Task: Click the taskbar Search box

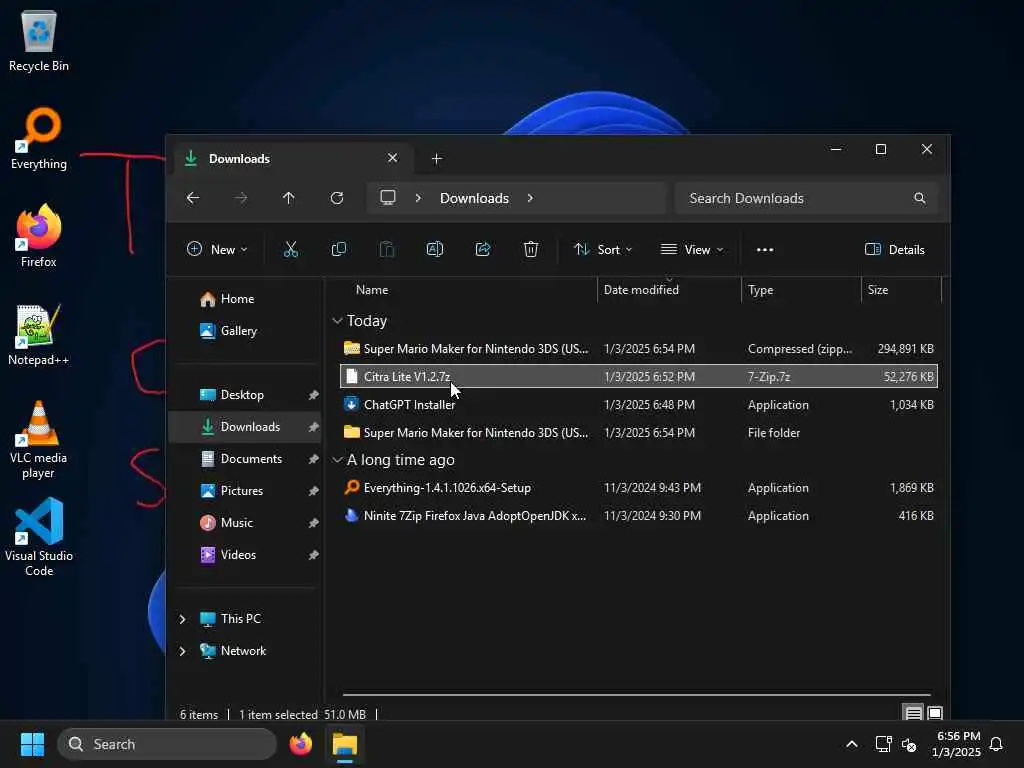Action: tap(167, 744)
